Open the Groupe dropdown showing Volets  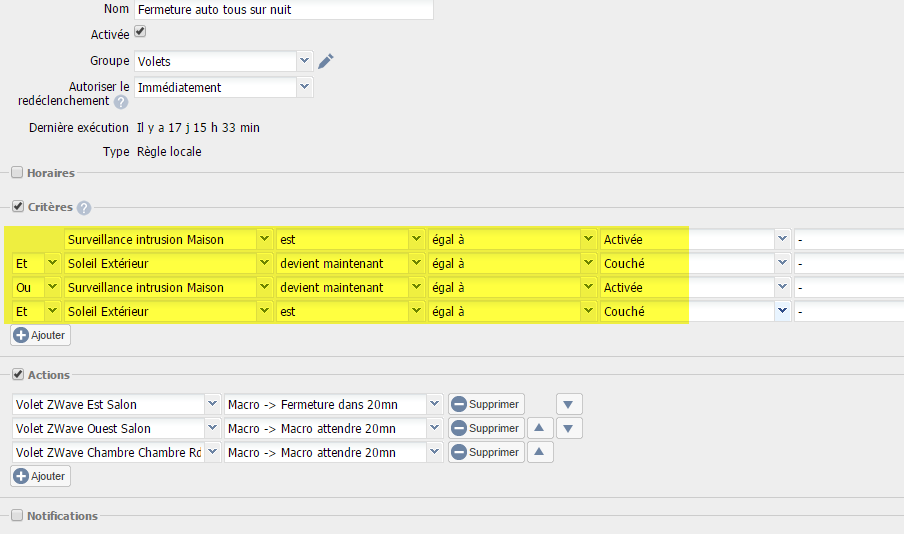pyautogui.click(x=305, y=61)
